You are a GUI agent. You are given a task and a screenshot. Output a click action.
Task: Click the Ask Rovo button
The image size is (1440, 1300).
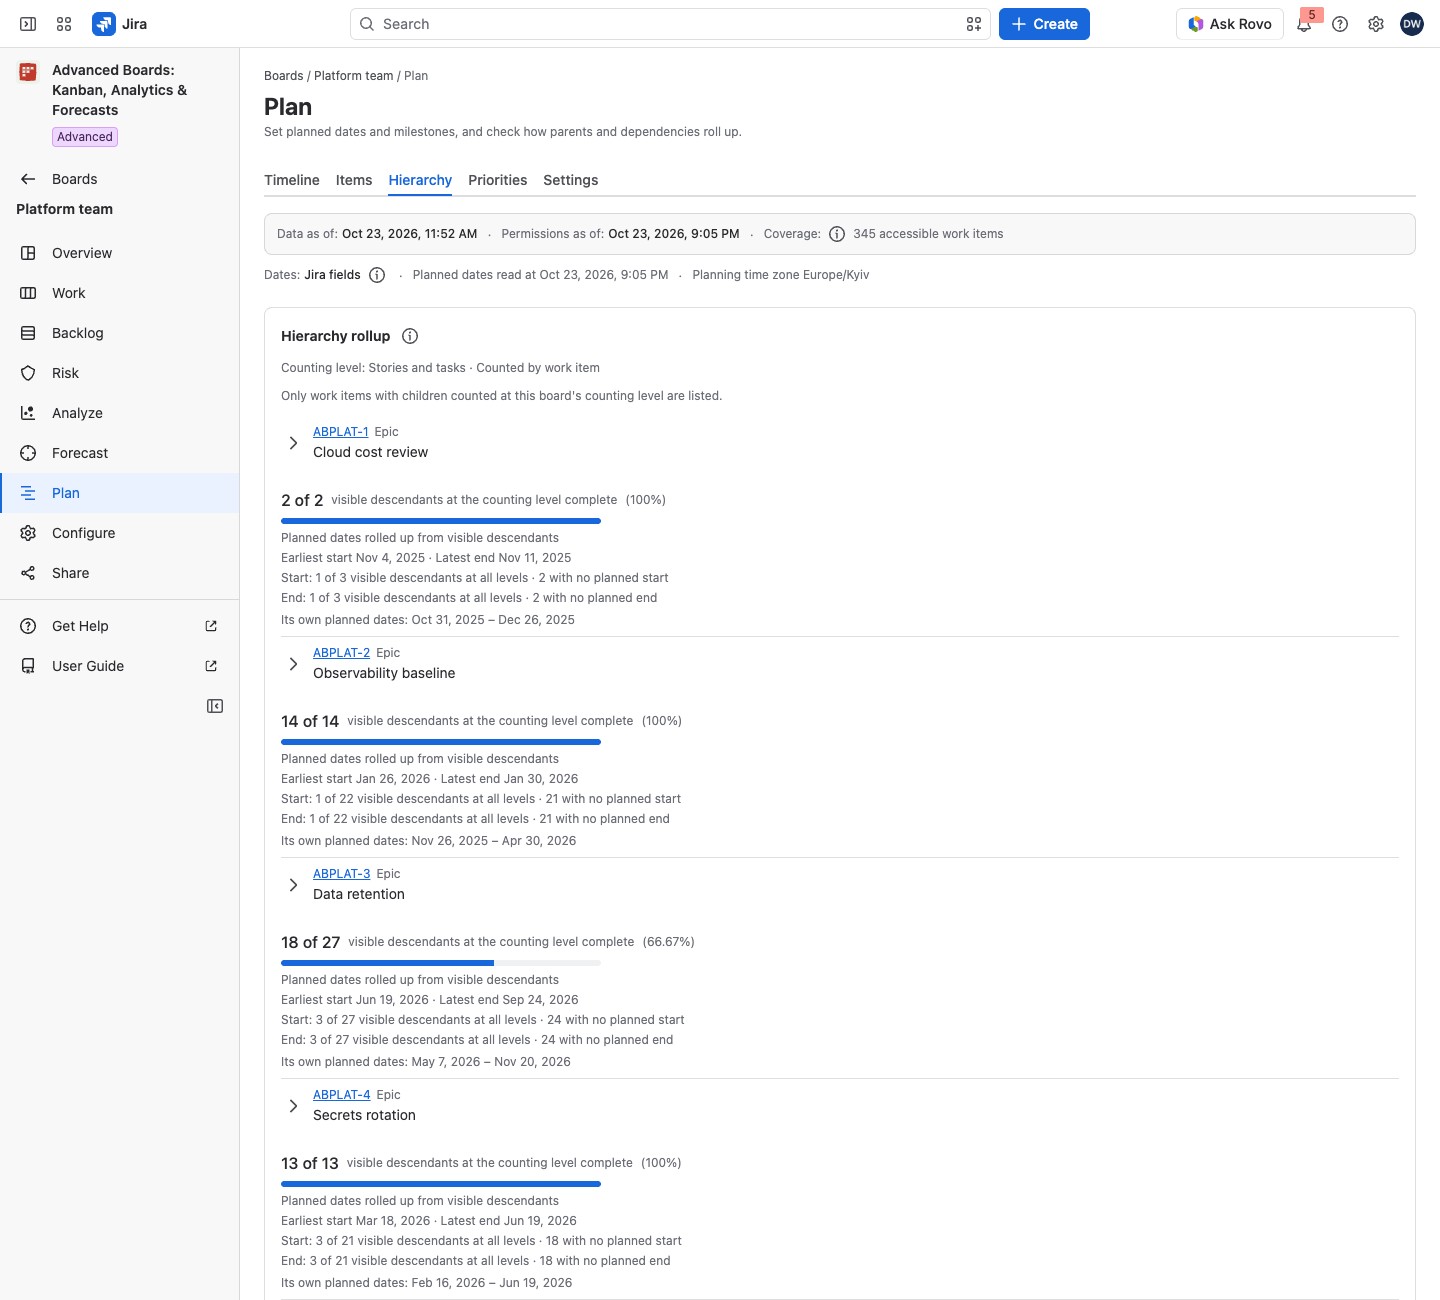click(x=1230, y=24)
